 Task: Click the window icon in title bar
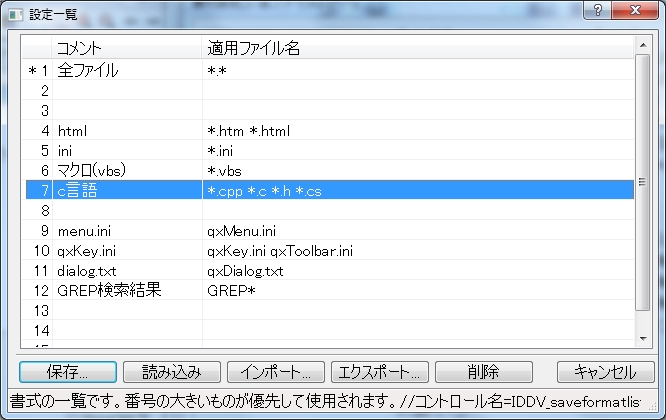(x=14, y=13)
